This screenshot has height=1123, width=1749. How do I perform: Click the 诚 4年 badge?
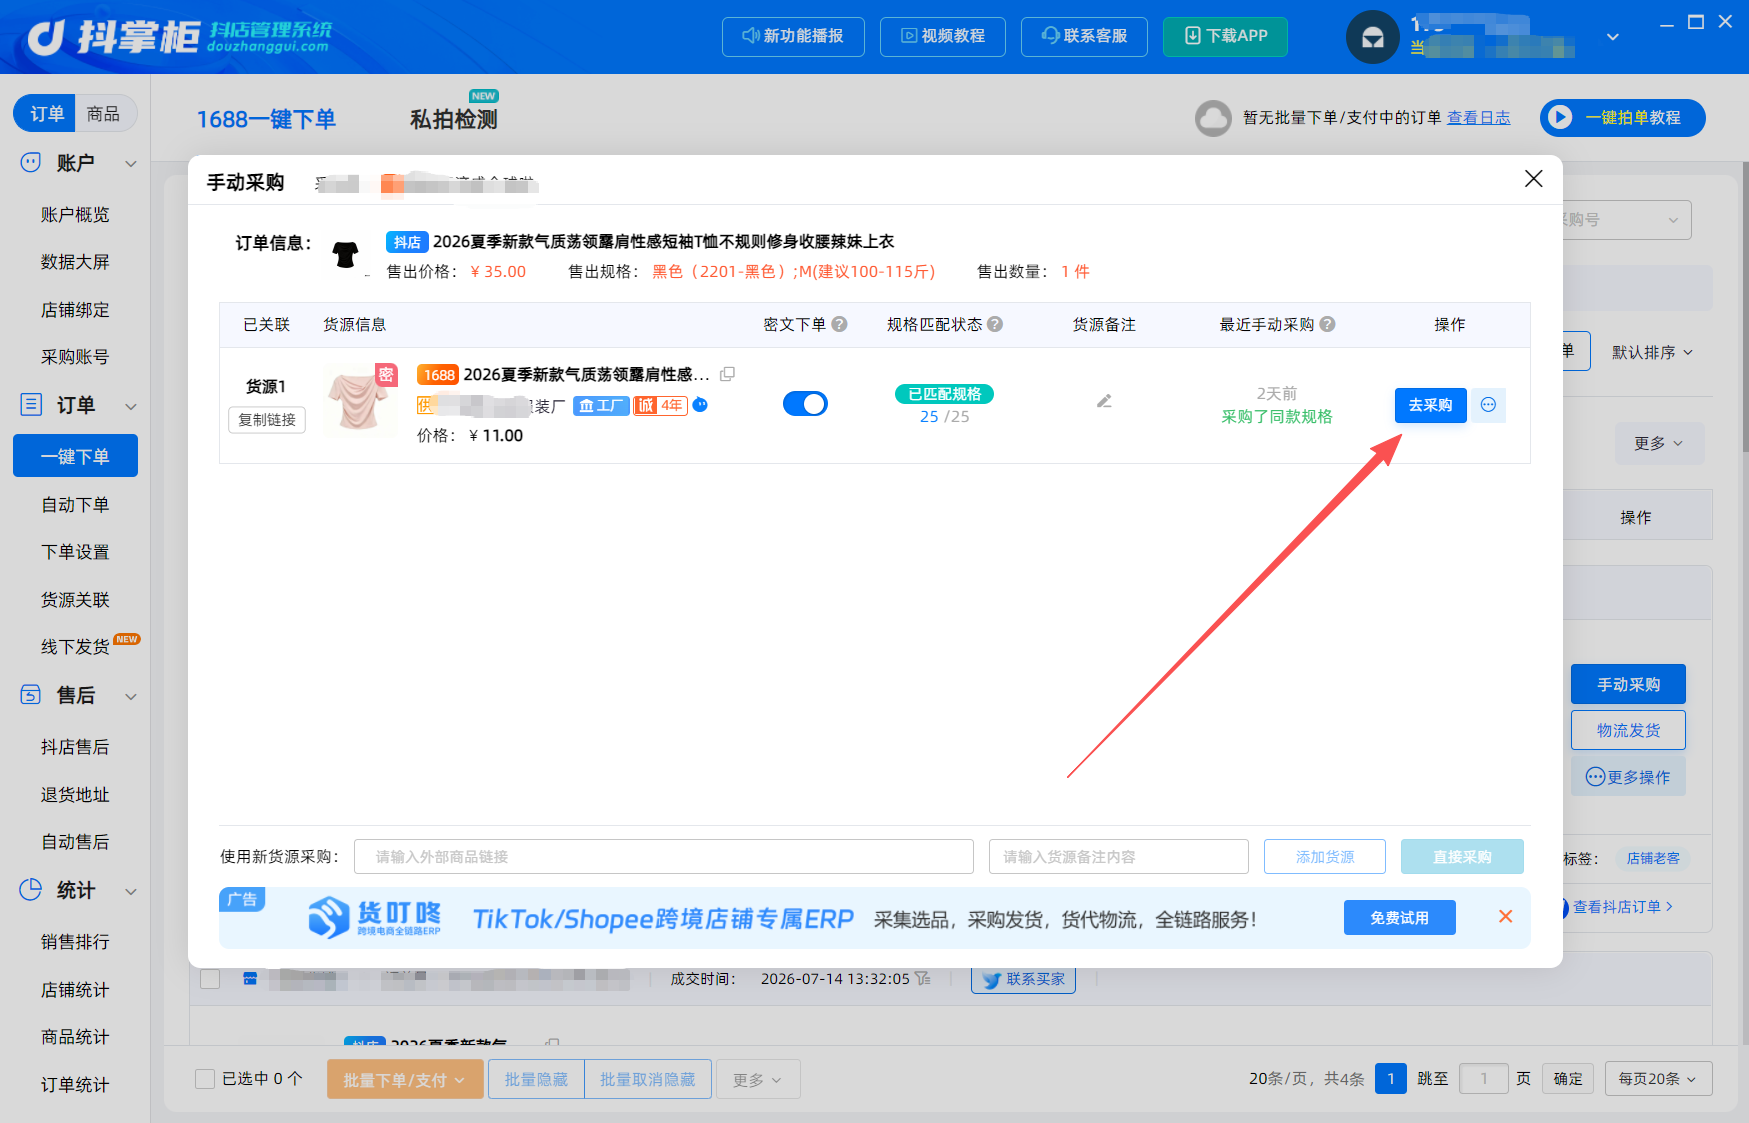(x=661, y=405)
